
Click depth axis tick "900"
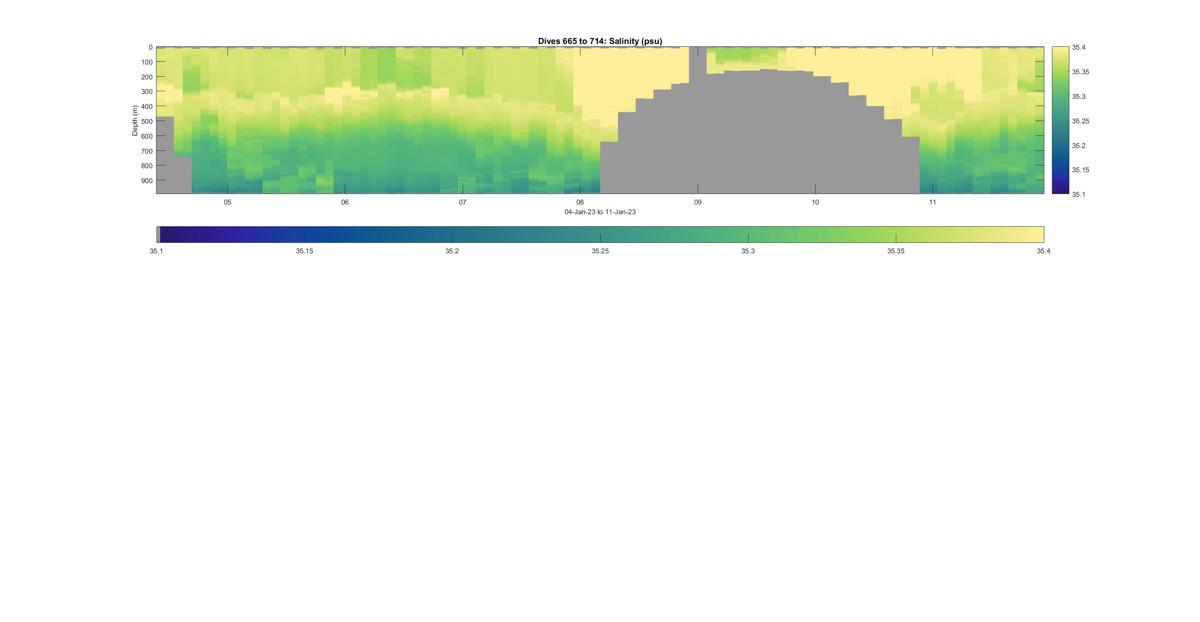coord(146,181)
